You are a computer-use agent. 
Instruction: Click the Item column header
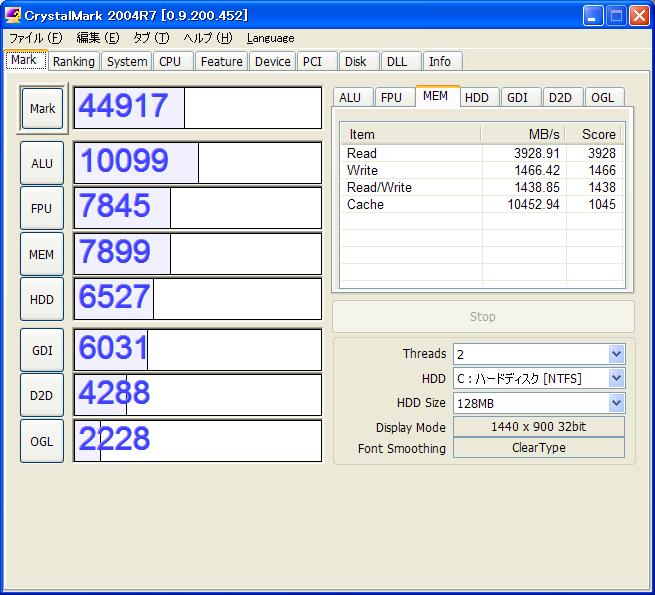[x=411, y=135]
